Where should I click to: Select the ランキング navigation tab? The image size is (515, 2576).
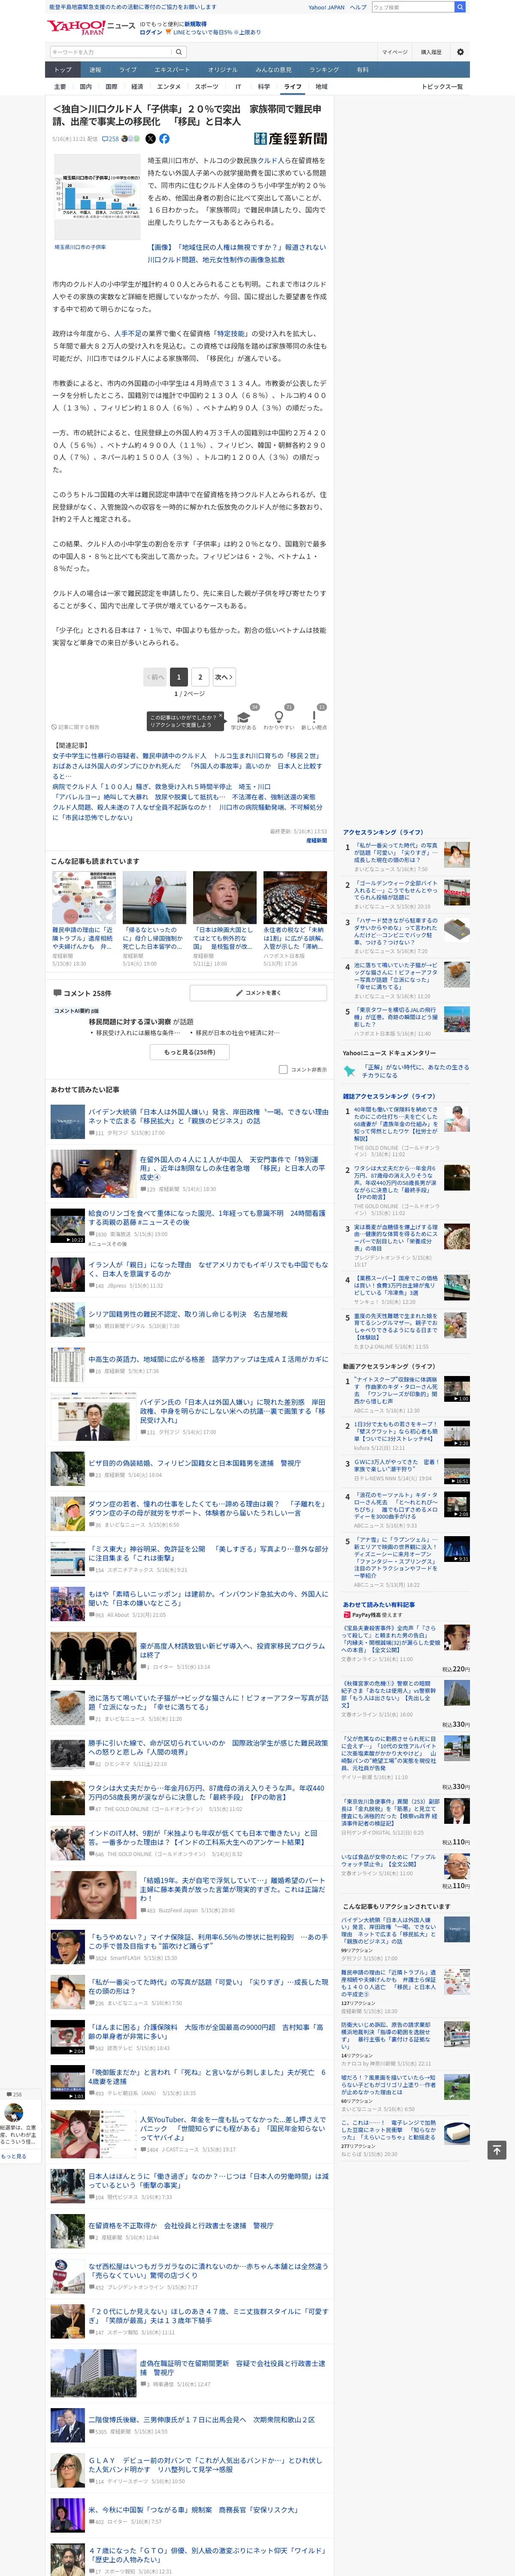coord(323,70)
